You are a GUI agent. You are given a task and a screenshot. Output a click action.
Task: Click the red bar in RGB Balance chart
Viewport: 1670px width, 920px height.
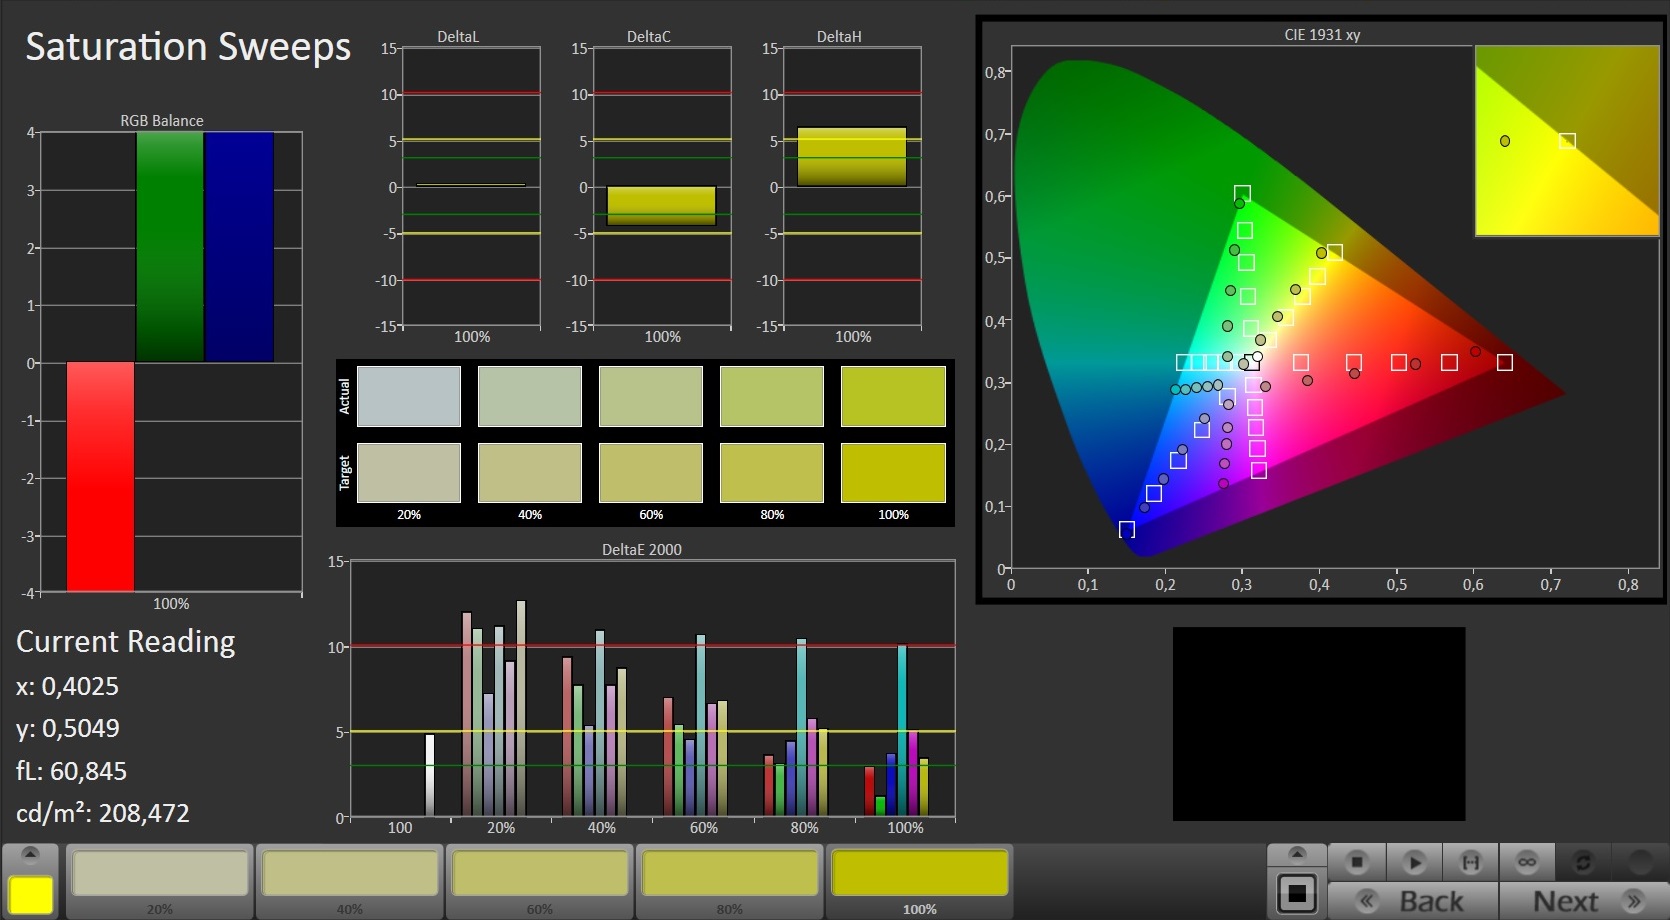[x=100, y=477]
